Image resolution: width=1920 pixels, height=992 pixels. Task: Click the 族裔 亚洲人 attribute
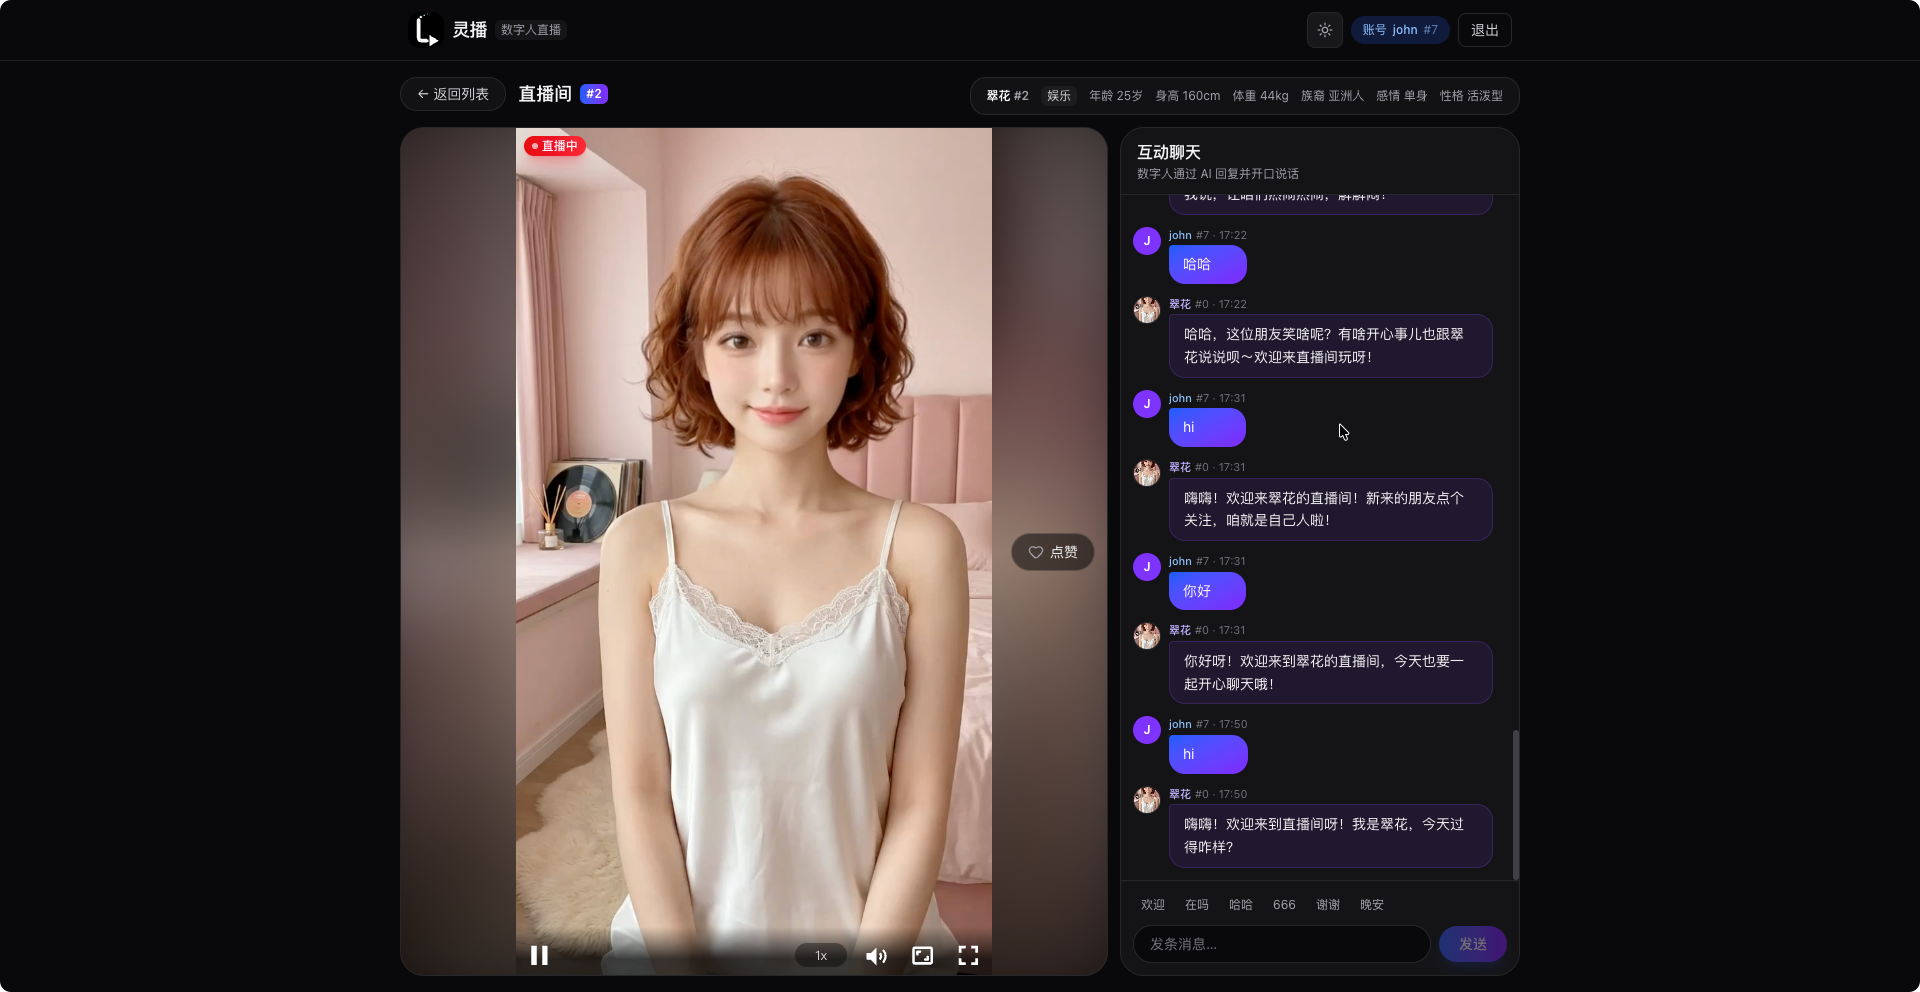pyautogui.click(x=1332, y=96)
